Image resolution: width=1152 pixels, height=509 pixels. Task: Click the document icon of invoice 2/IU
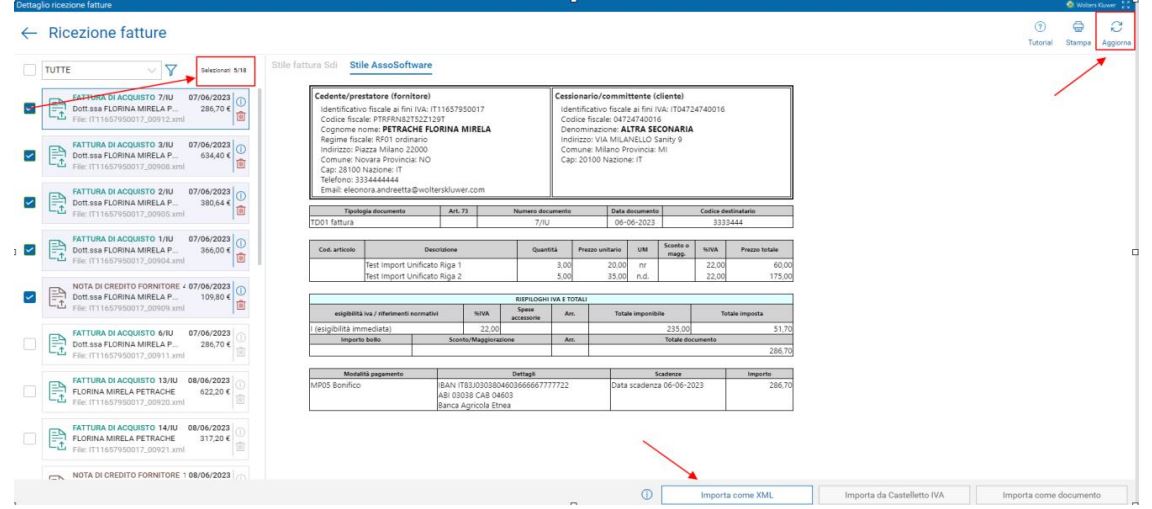pyautogui.click(x=58, y=203)
